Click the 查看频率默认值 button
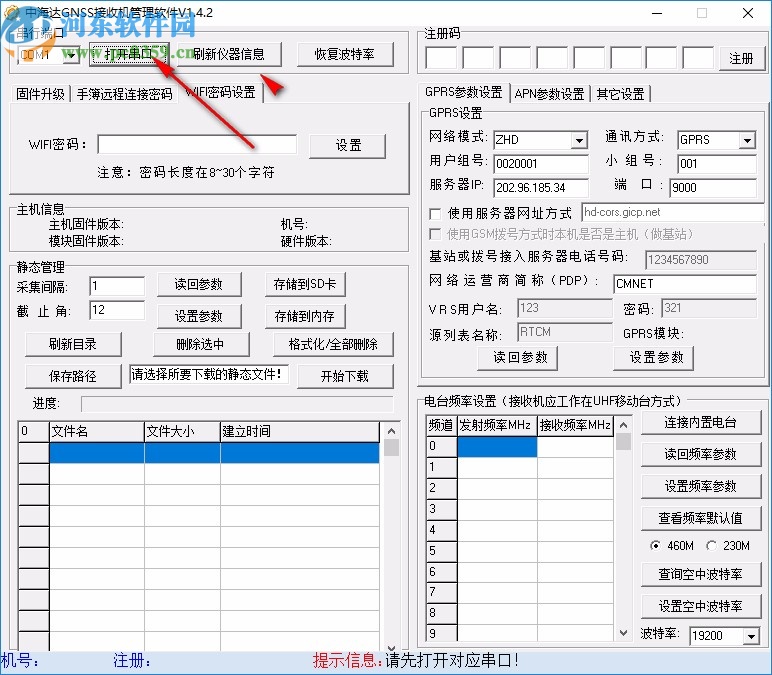This screenshot has height=675, width=772. click(x=701, y=518)
